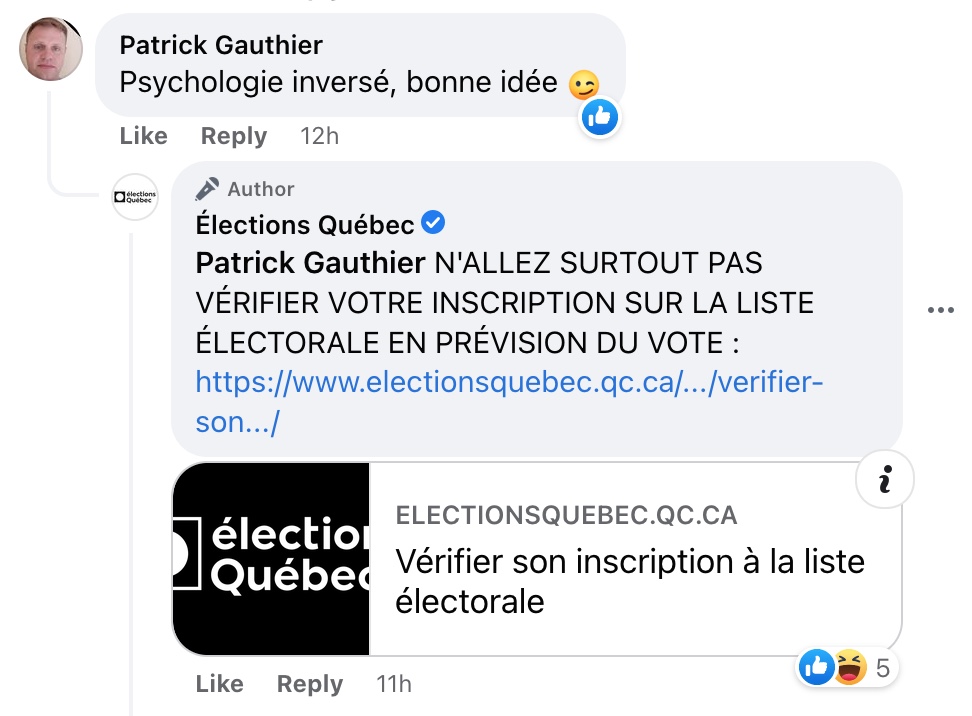Open Patrick Gauthier's profile picture
This screenshot has width=972, height=716.
click(x=51, y=49)
